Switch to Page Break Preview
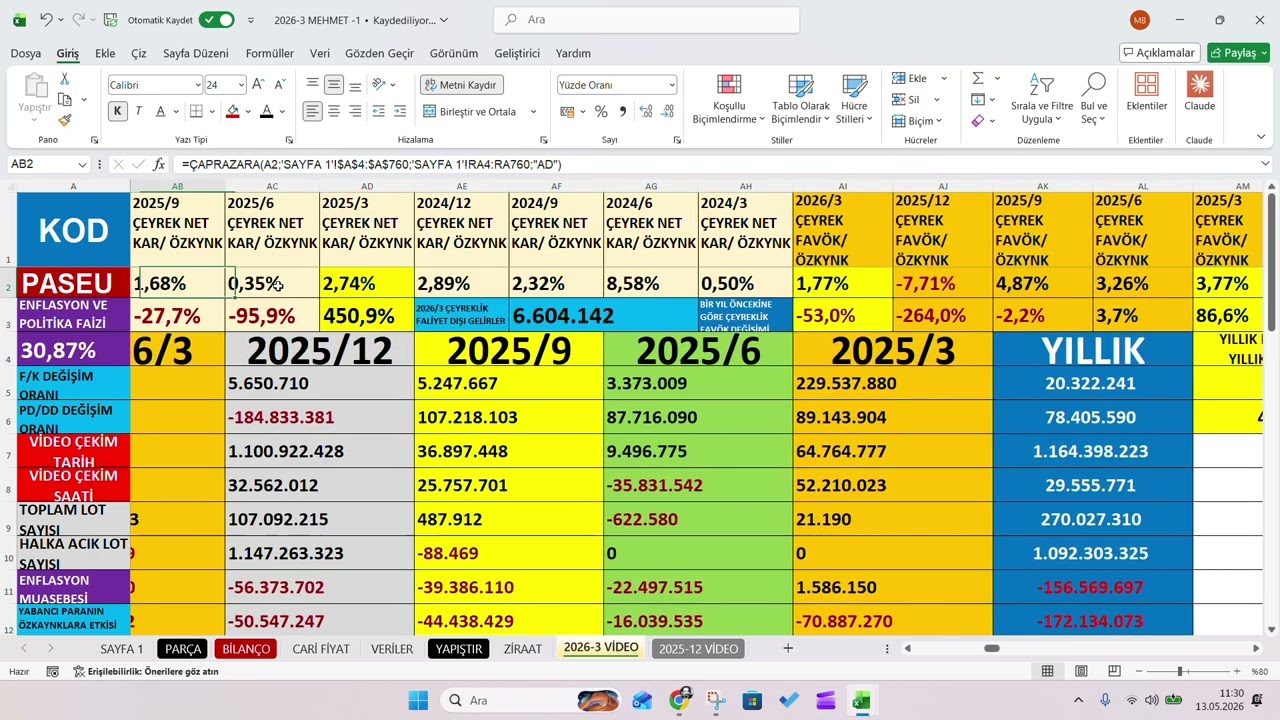Image resolution: width=1280 pixels, height=720 pixels. click(1114, 671)
